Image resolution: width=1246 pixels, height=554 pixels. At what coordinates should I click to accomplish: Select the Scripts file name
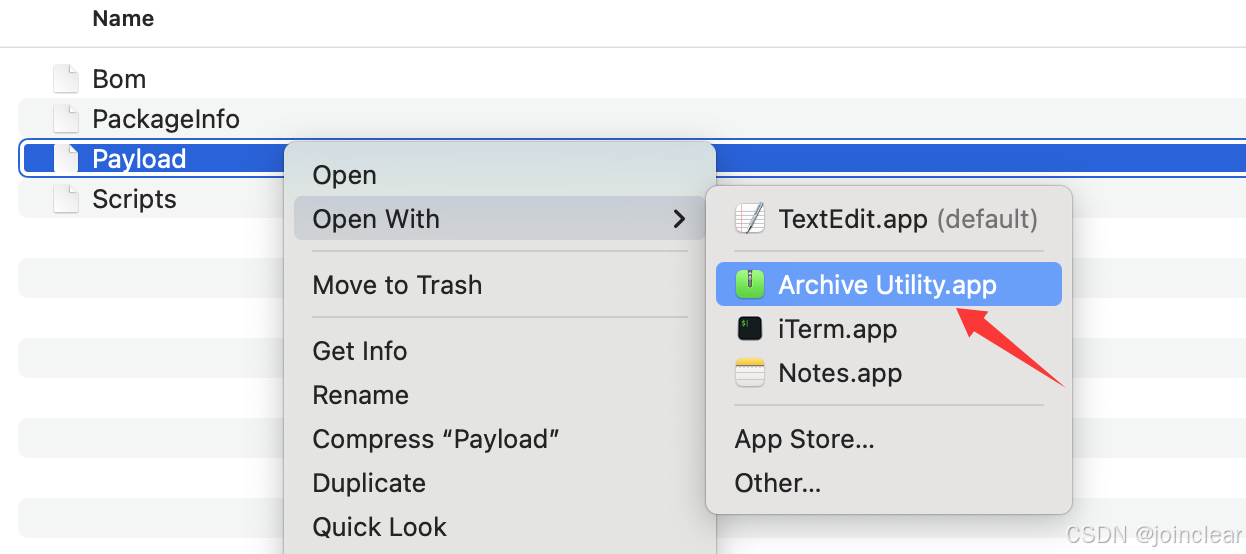coord(134,199)
